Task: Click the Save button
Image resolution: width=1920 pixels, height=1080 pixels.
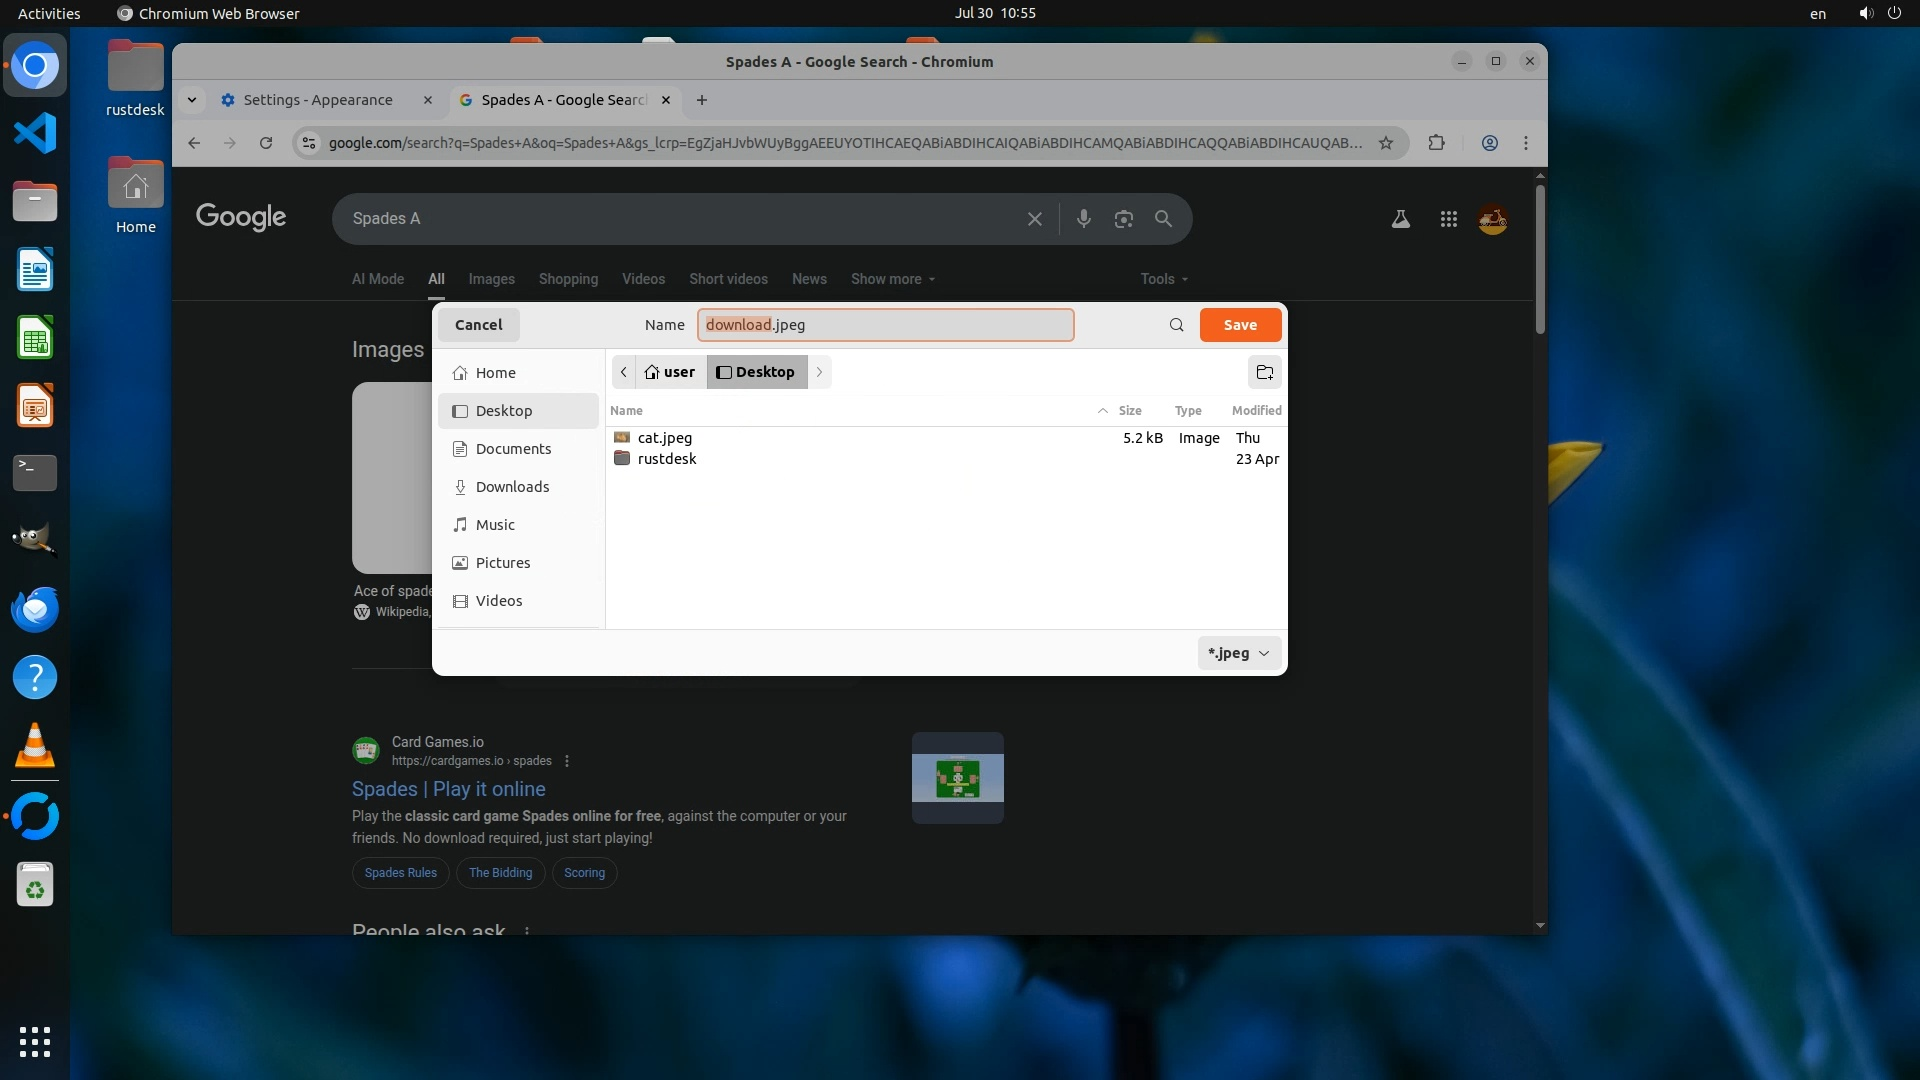Action: pyautogui.click(x=1240, y=325)
